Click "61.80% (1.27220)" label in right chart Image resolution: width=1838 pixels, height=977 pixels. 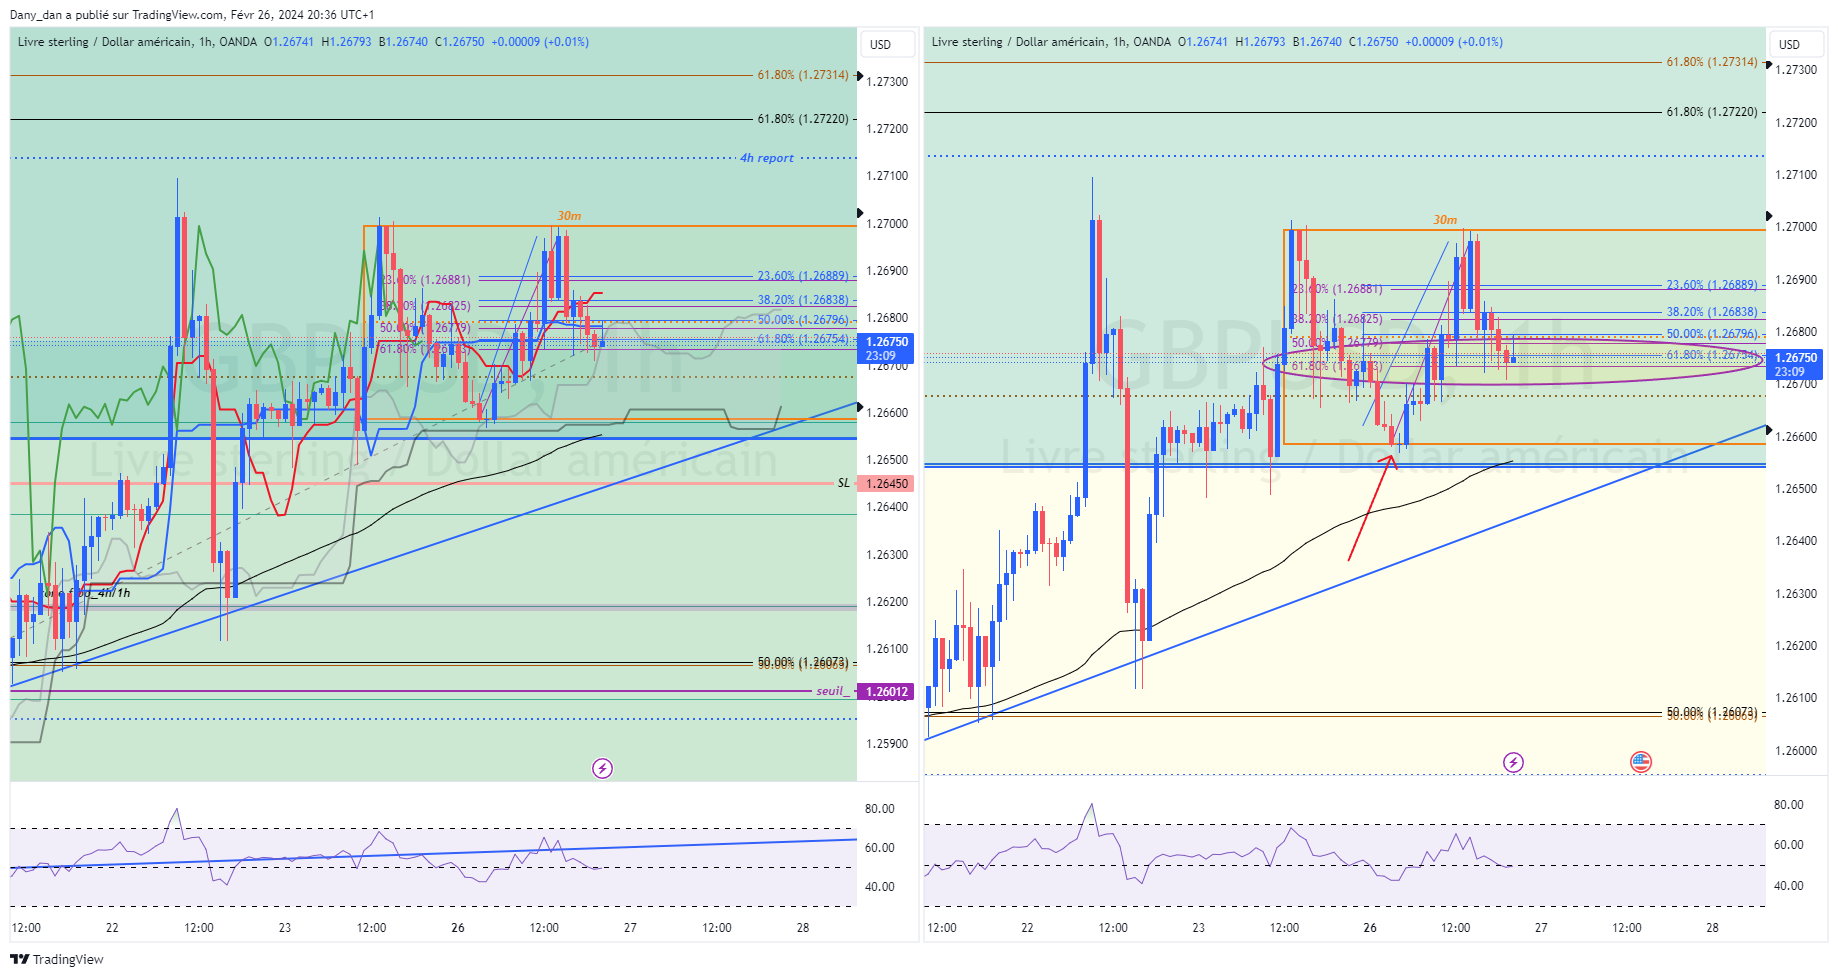[x=1712, y=112]
